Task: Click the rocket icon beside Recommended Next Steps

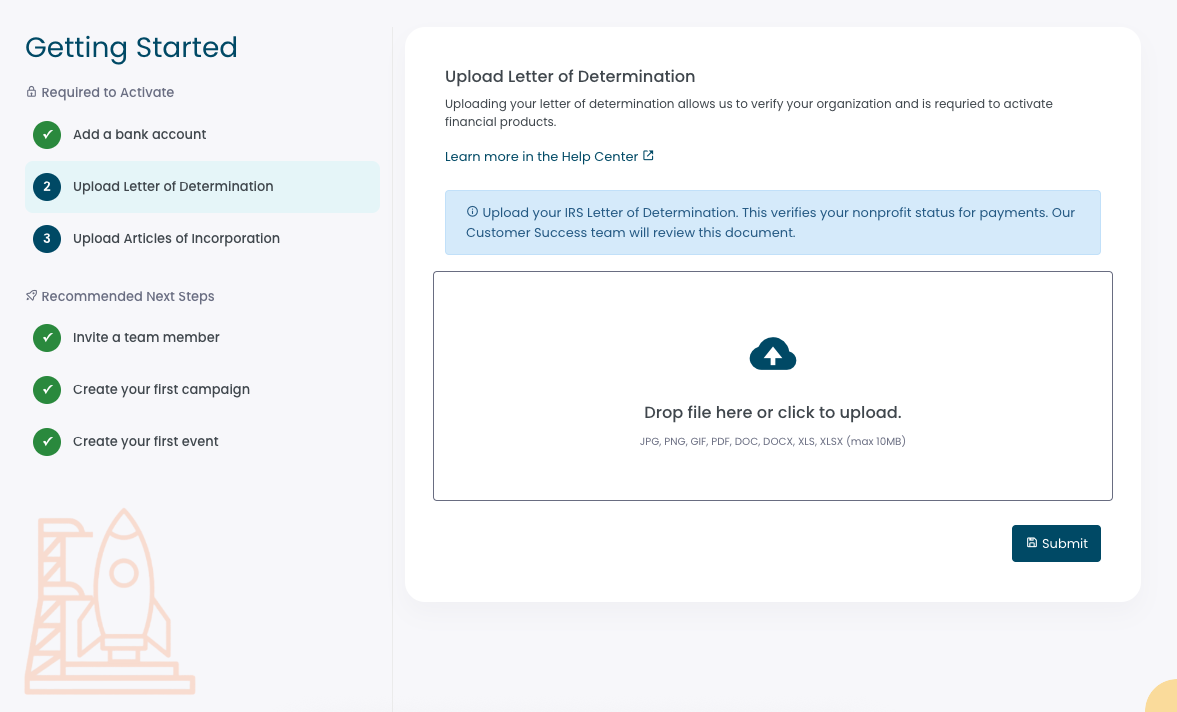Action: [30, 296]
